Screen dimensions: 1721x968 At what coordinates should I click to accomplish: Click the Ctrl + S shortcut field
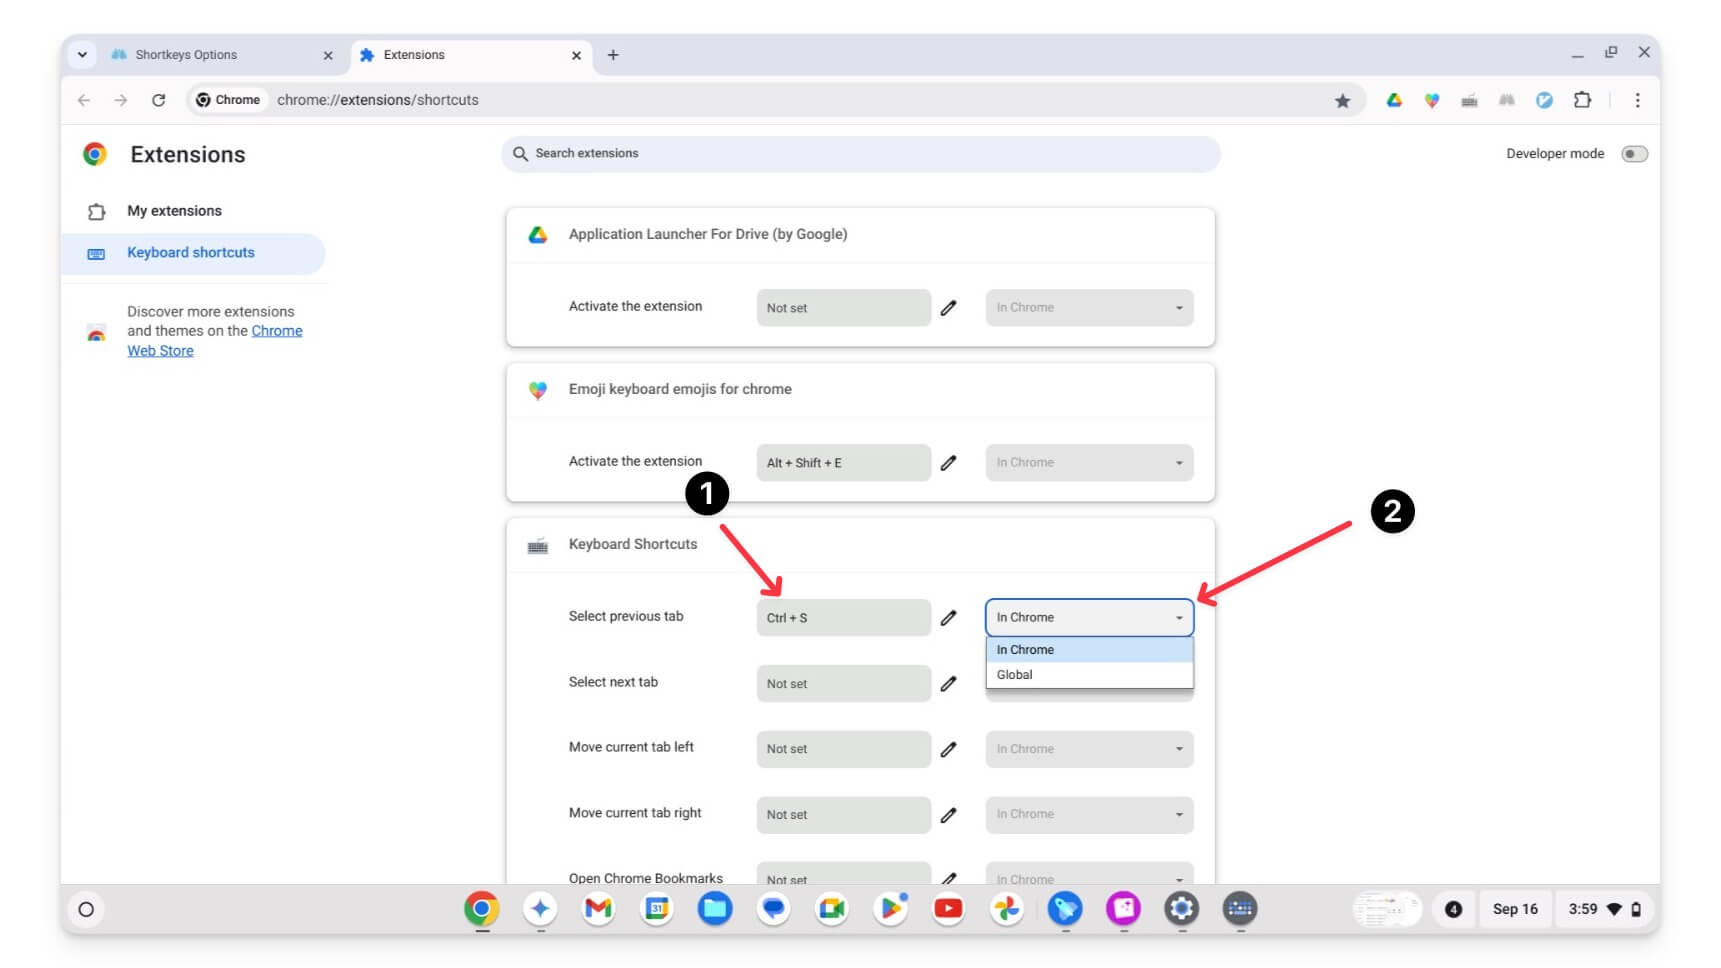pyautogui.click(x=843, y=618)
